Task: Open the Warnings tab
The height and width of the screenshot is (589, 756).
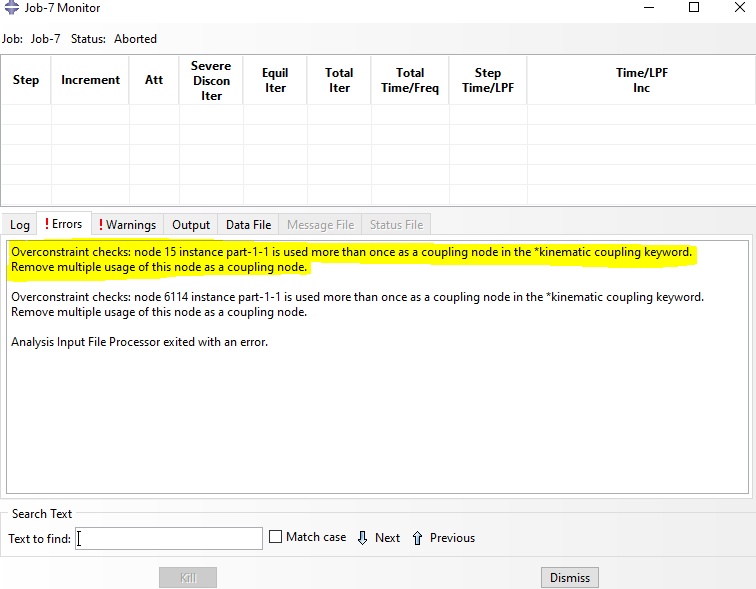Action: pos(128,225)
